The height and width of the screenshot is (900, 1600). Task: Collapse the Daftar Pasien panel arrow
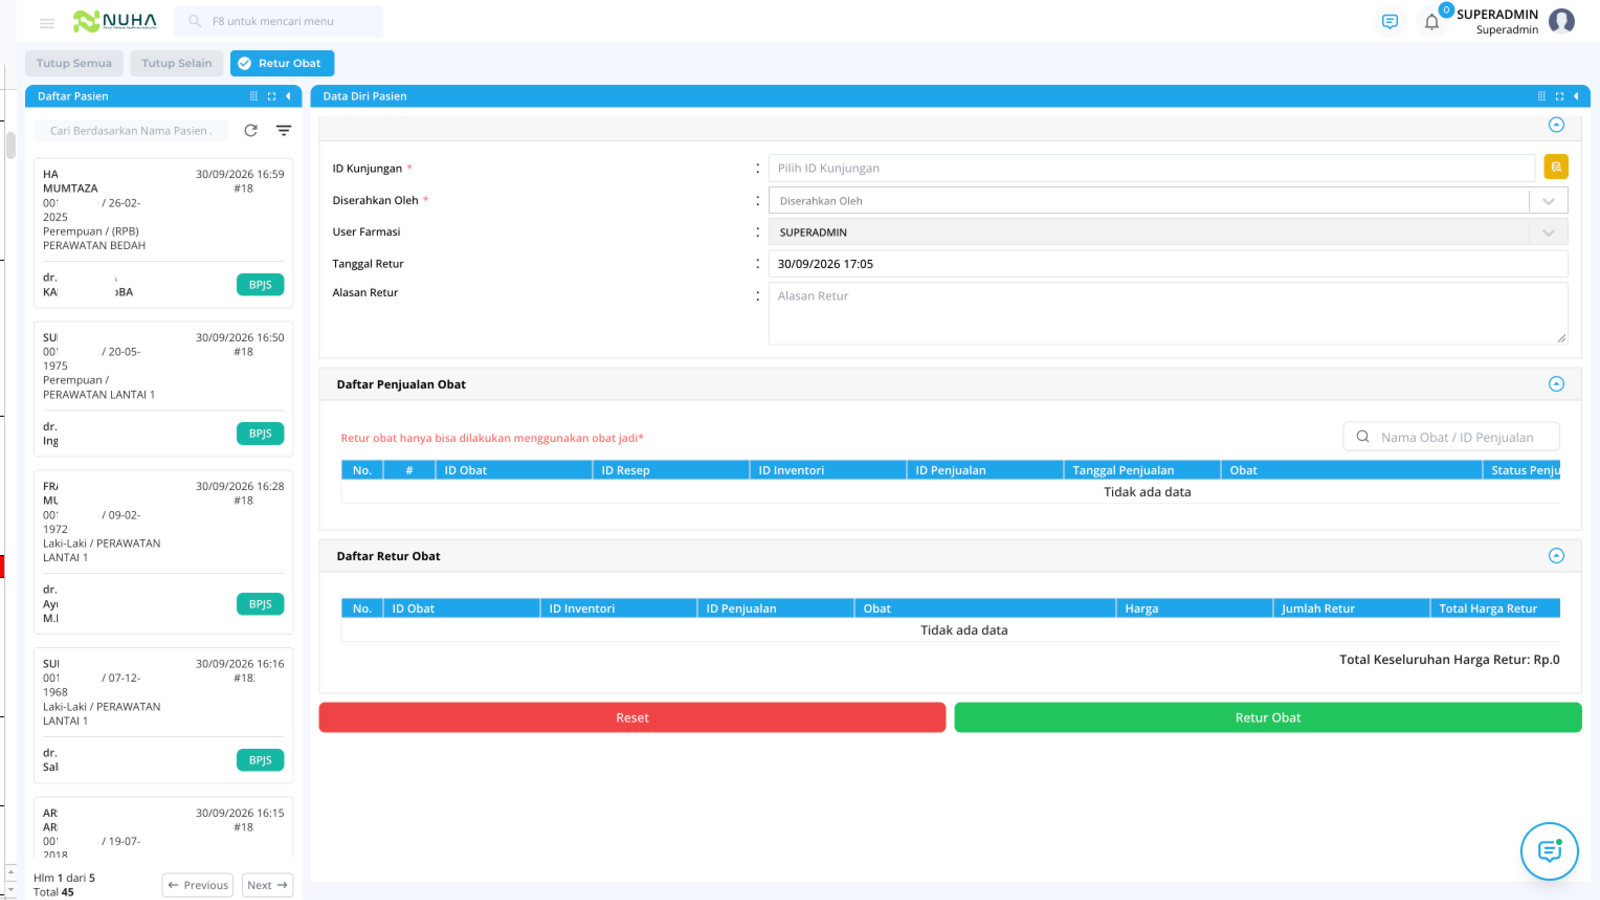pos(288,96)
